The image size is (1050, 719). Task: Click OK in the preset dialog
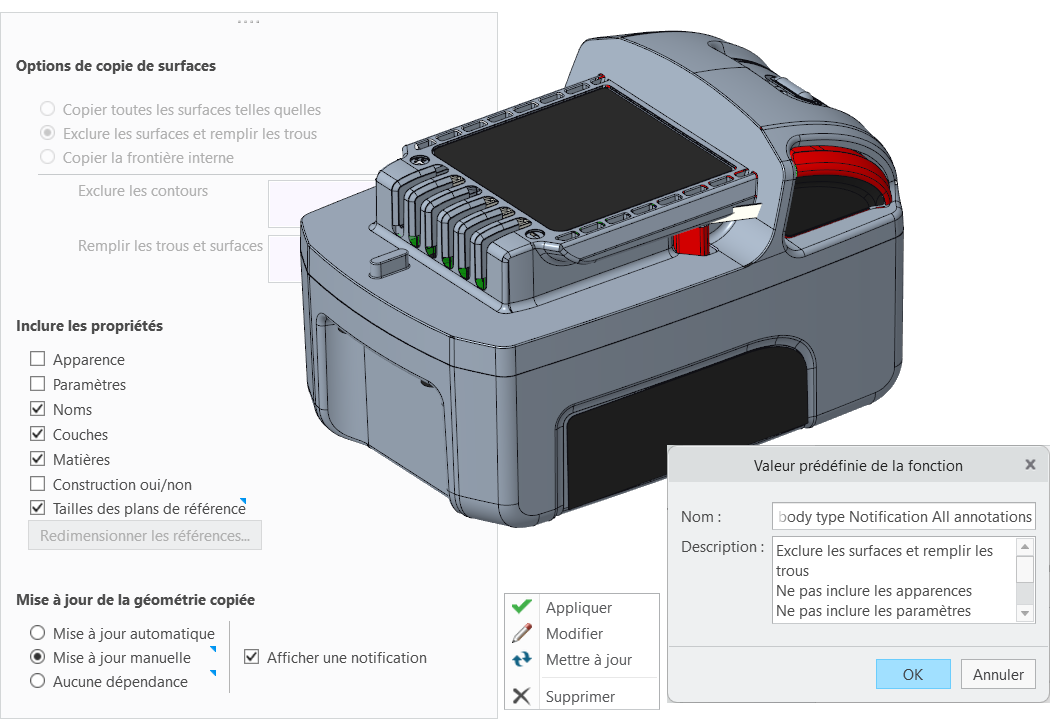click(x=913, y=674)
